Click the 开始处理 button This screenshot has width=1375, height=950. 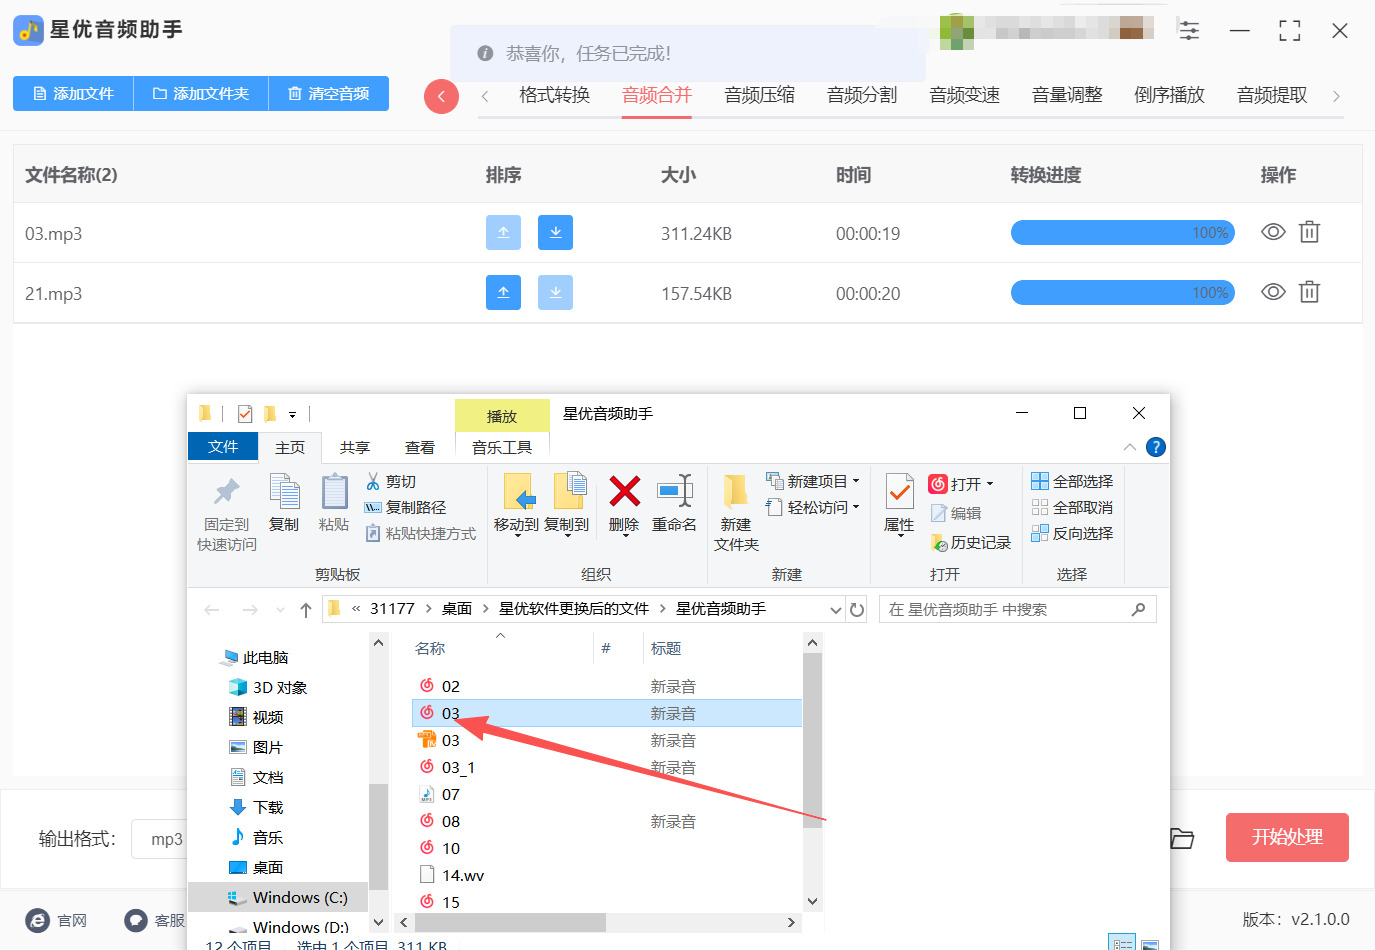coord(1287,838)
